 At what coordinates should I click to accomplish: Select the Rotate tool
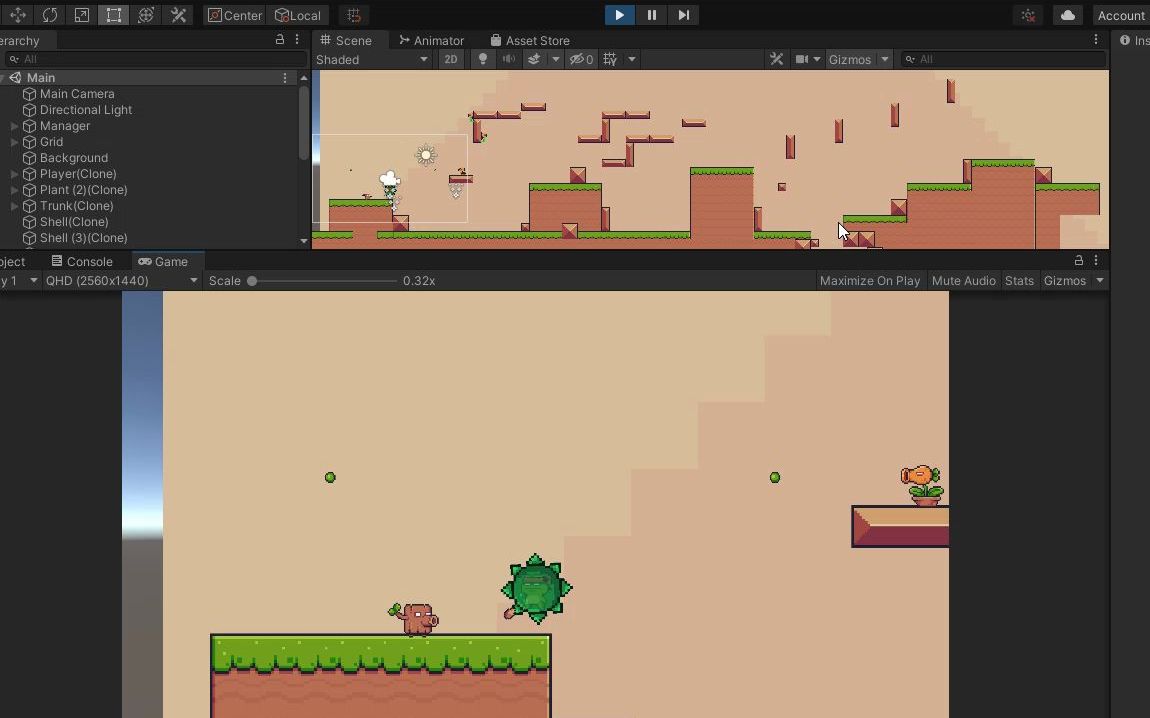pyautogui.click(x=50, y=15)
